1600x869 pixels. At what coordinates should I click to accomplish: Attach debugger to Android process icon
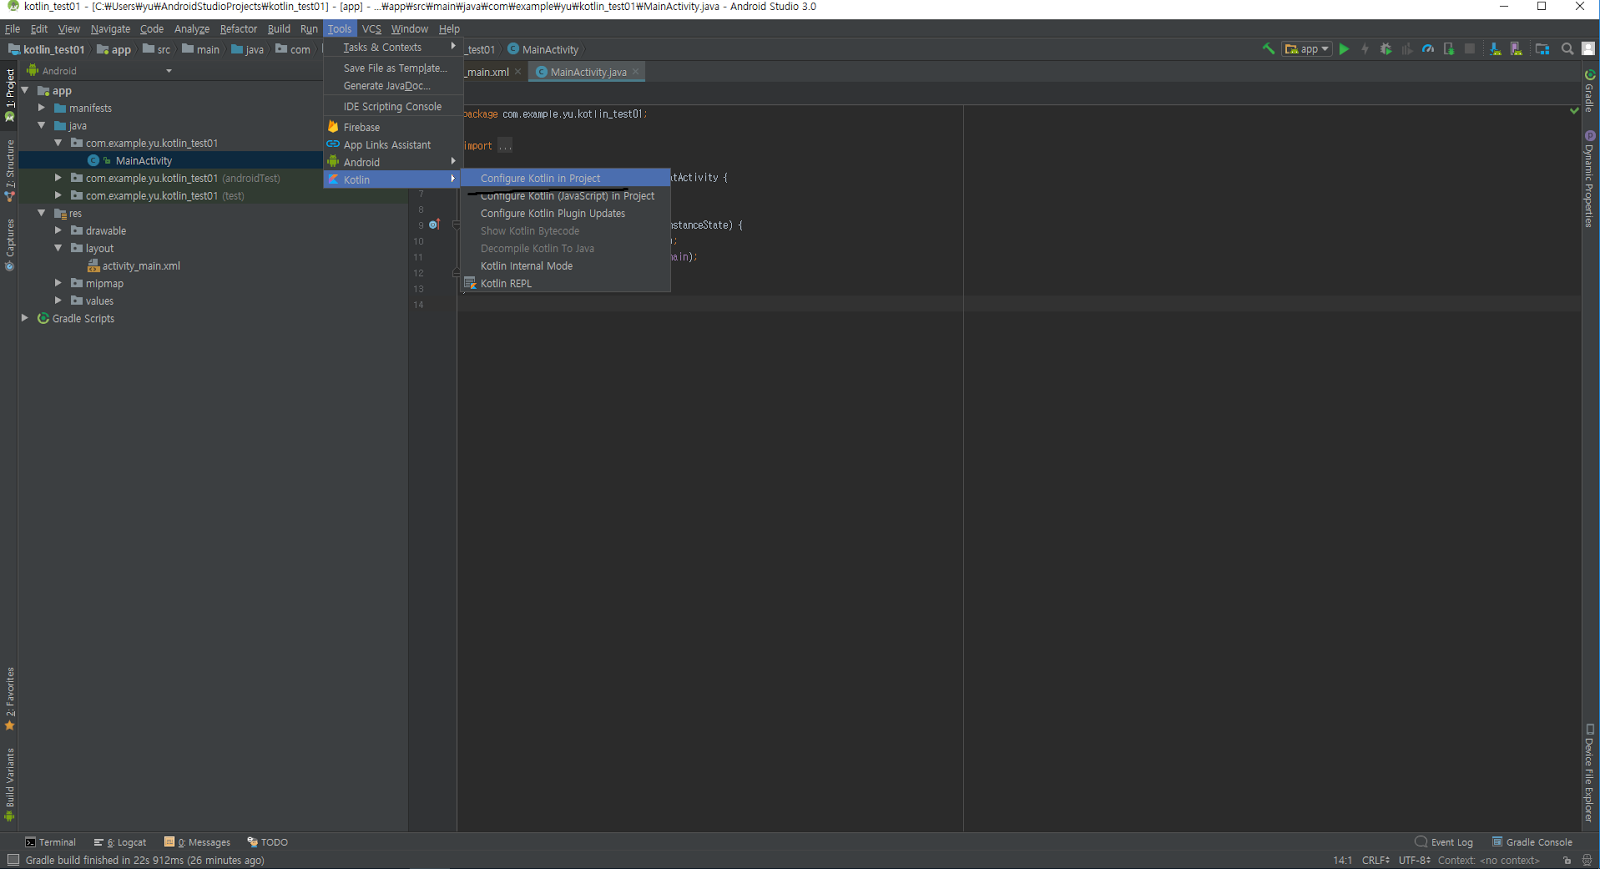click(x=1449, y=49)
